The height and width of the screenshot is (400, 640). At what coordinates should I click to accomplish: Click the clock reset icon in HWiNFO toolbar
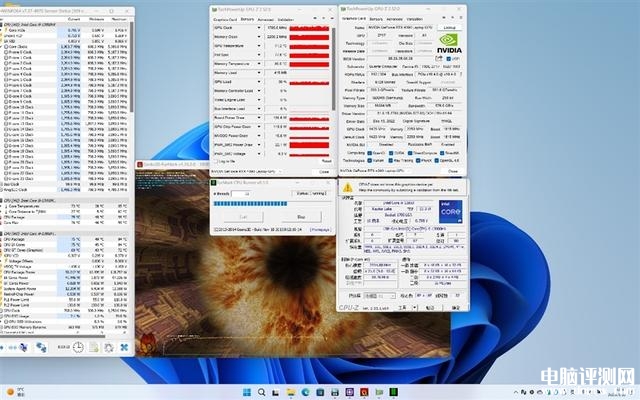[78, 347]
